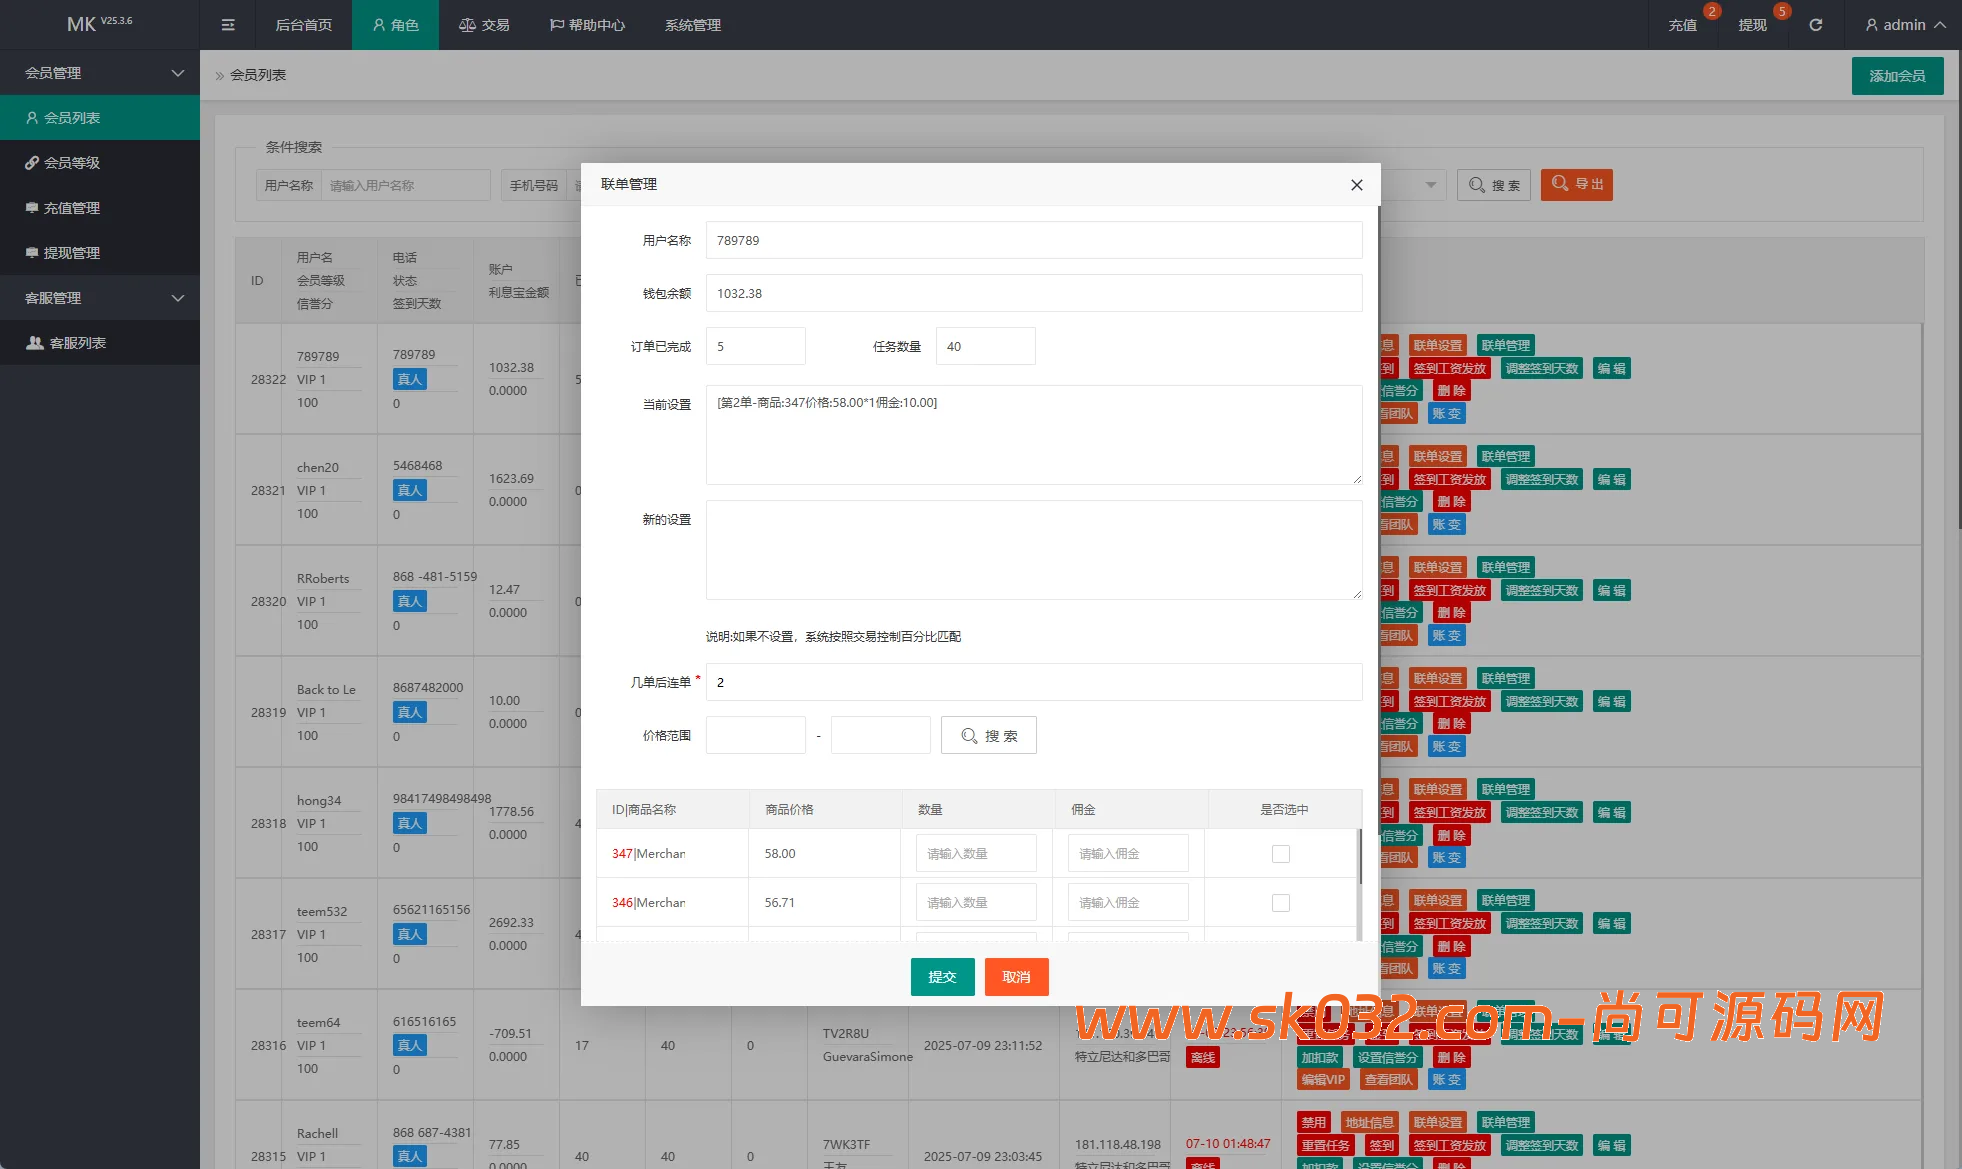Close the 联单管理 dialog
The width and height of the screenshot is (1962, 1169).
pyautogui.click(x=1356, y=185)
